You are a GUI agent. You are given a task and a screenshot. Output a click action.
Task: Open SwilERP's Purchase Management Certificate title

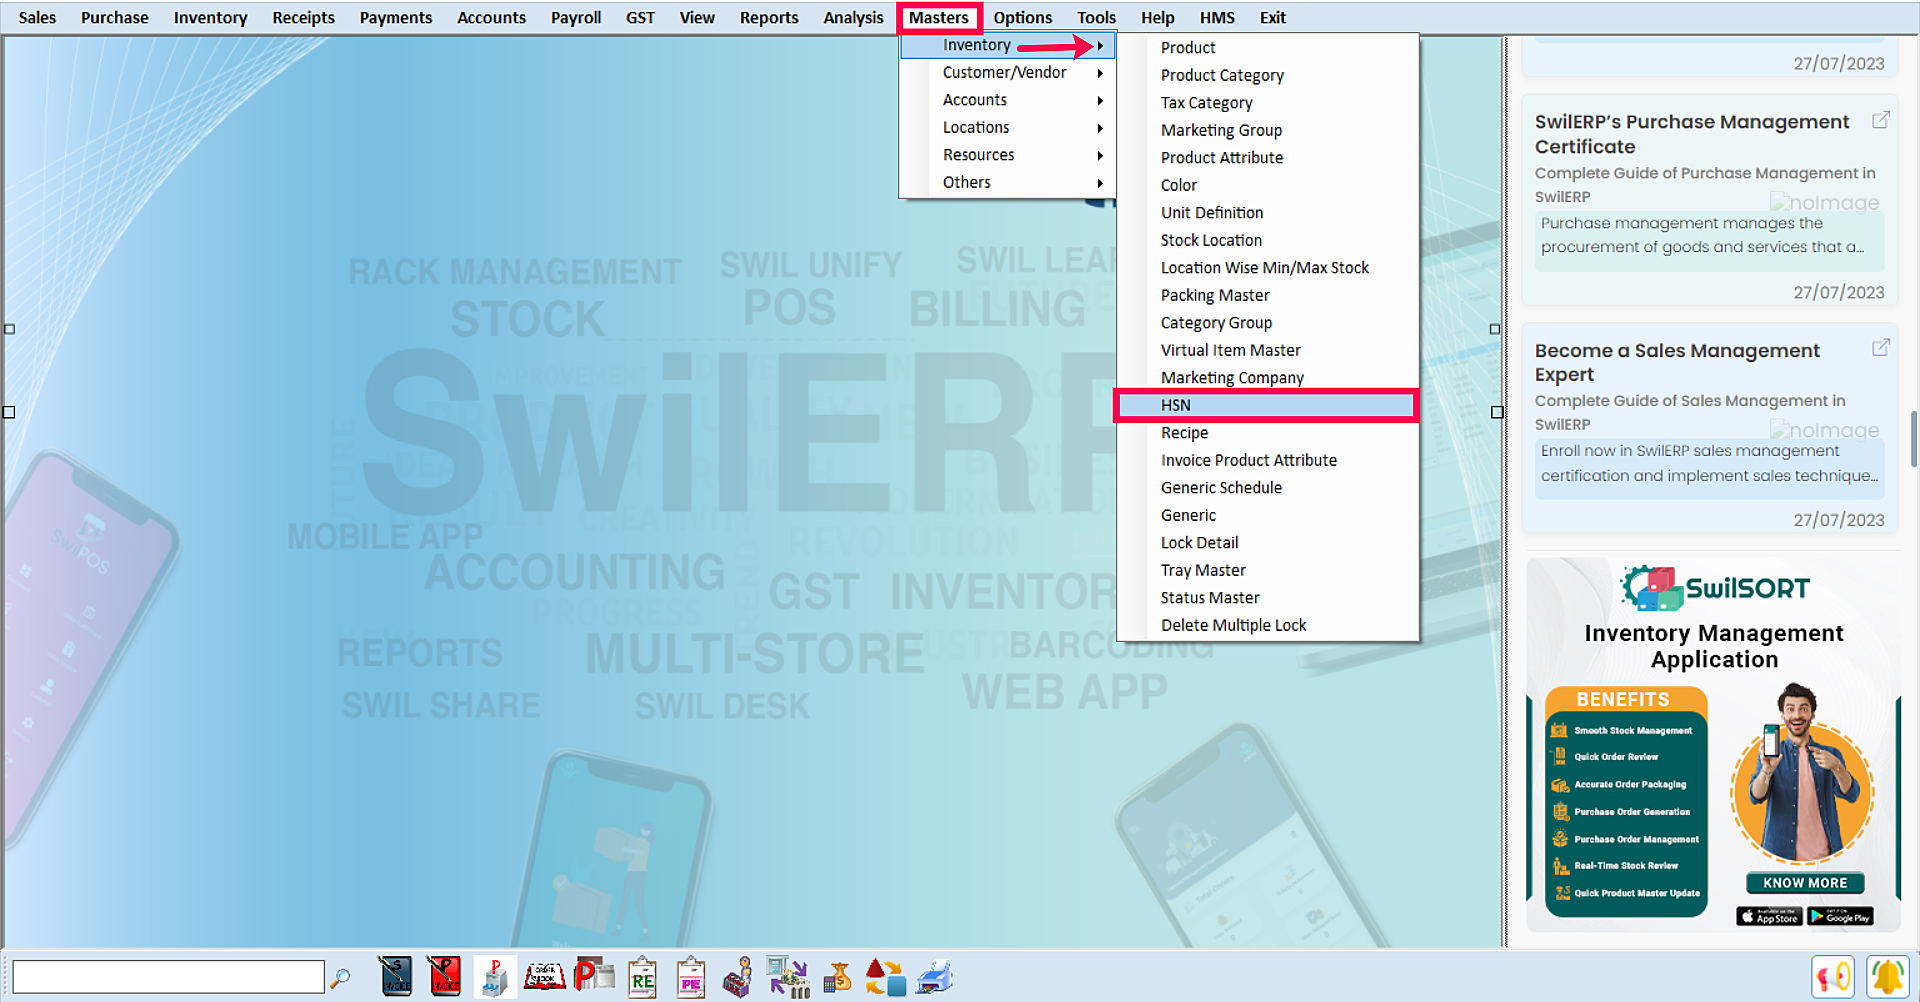[x=1692, y=134]
